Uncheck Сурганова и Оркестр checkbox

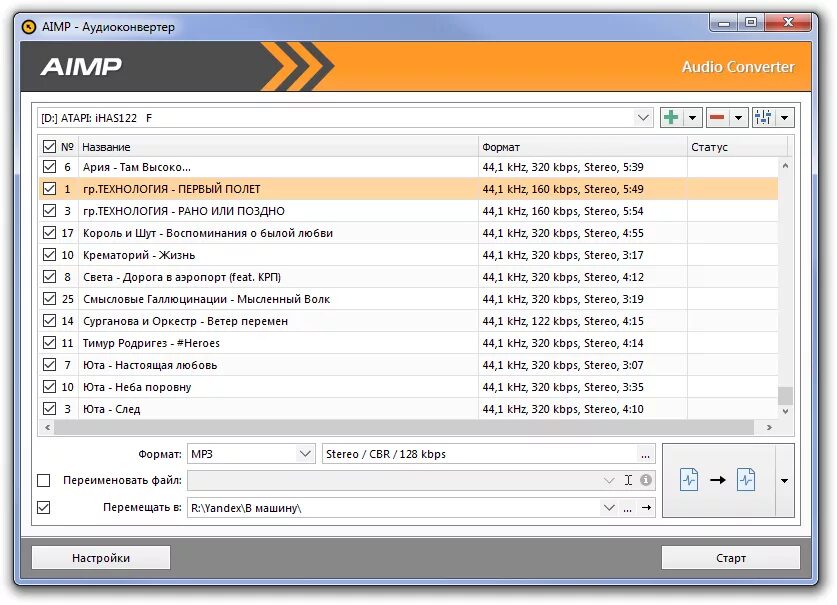49,320
